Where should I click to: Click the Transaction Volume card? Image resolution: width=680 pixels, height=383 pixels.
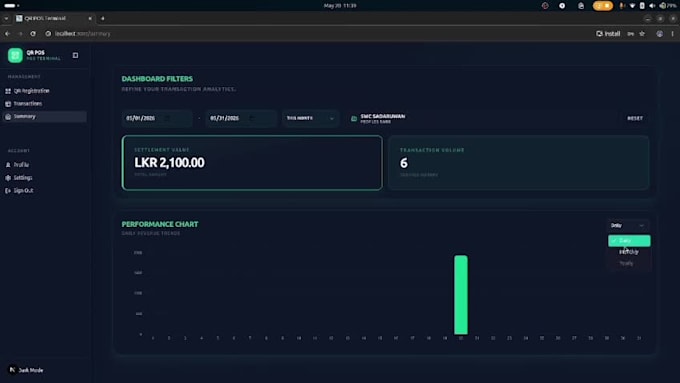click(x=519, y=163)
